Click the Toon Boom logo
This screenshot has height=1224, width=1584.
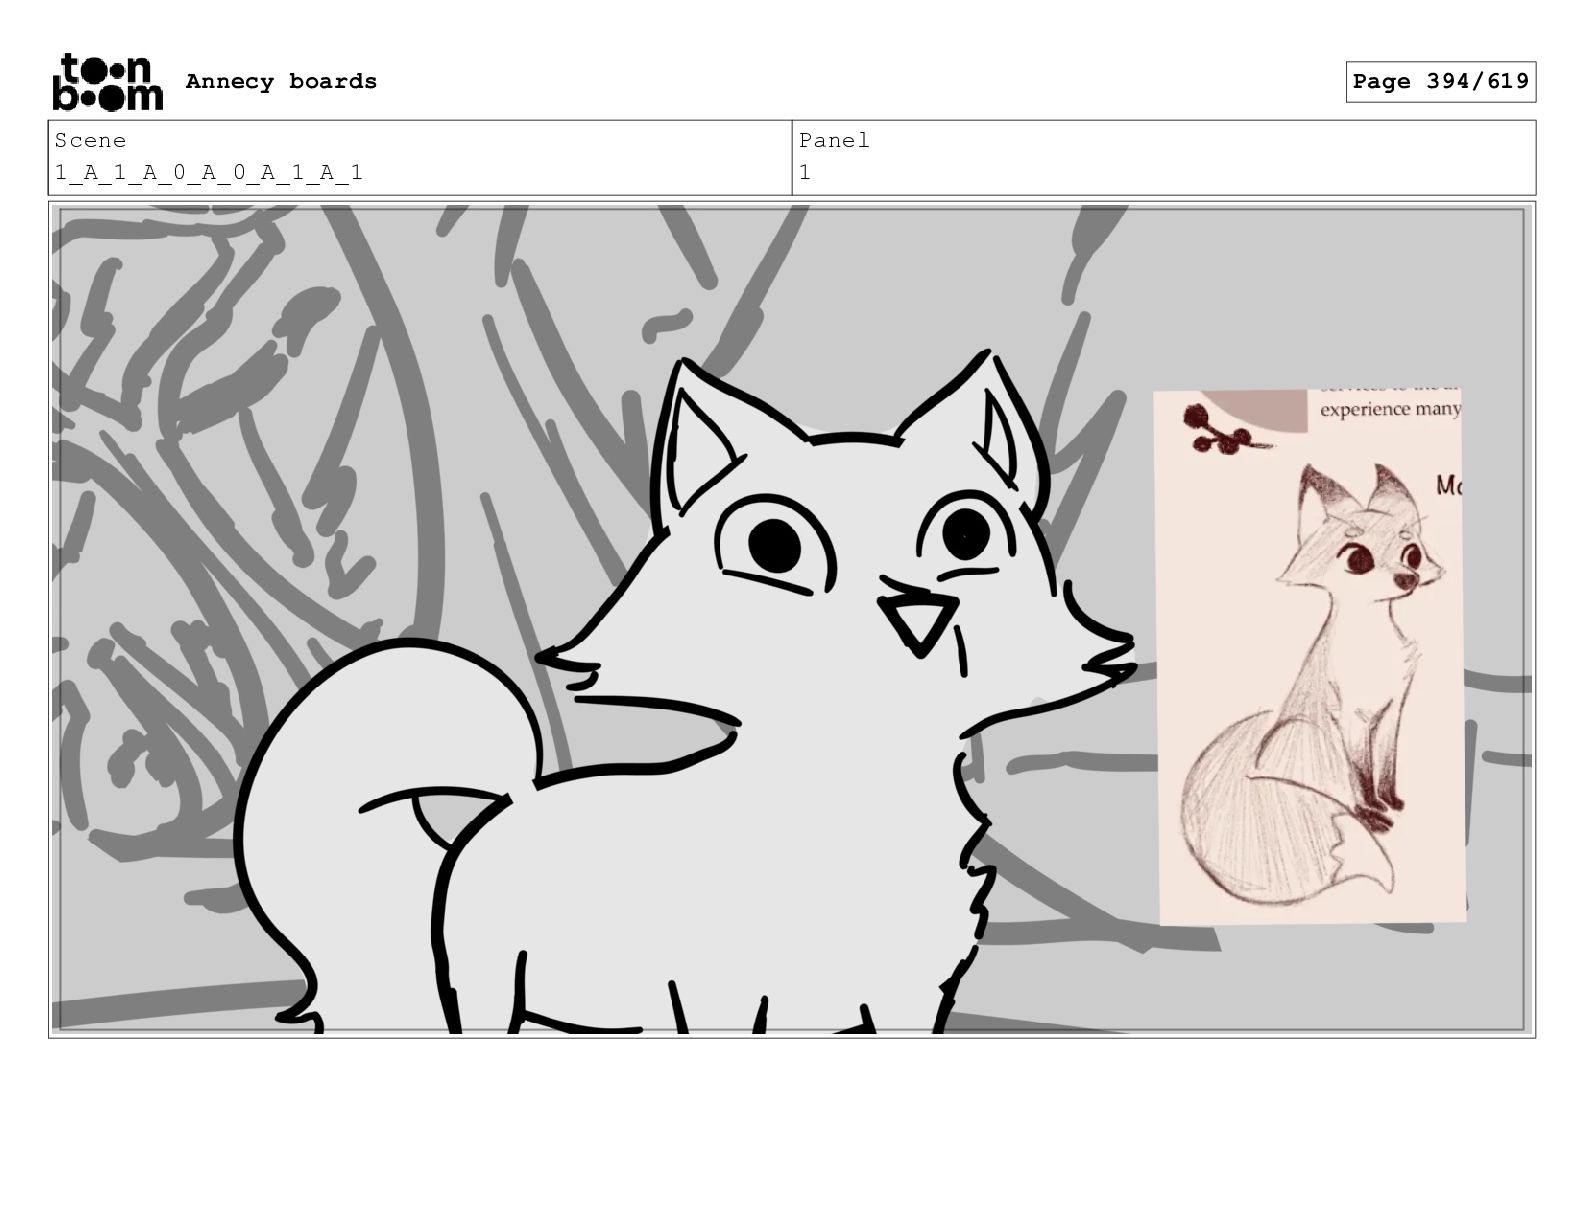(107, 81)
